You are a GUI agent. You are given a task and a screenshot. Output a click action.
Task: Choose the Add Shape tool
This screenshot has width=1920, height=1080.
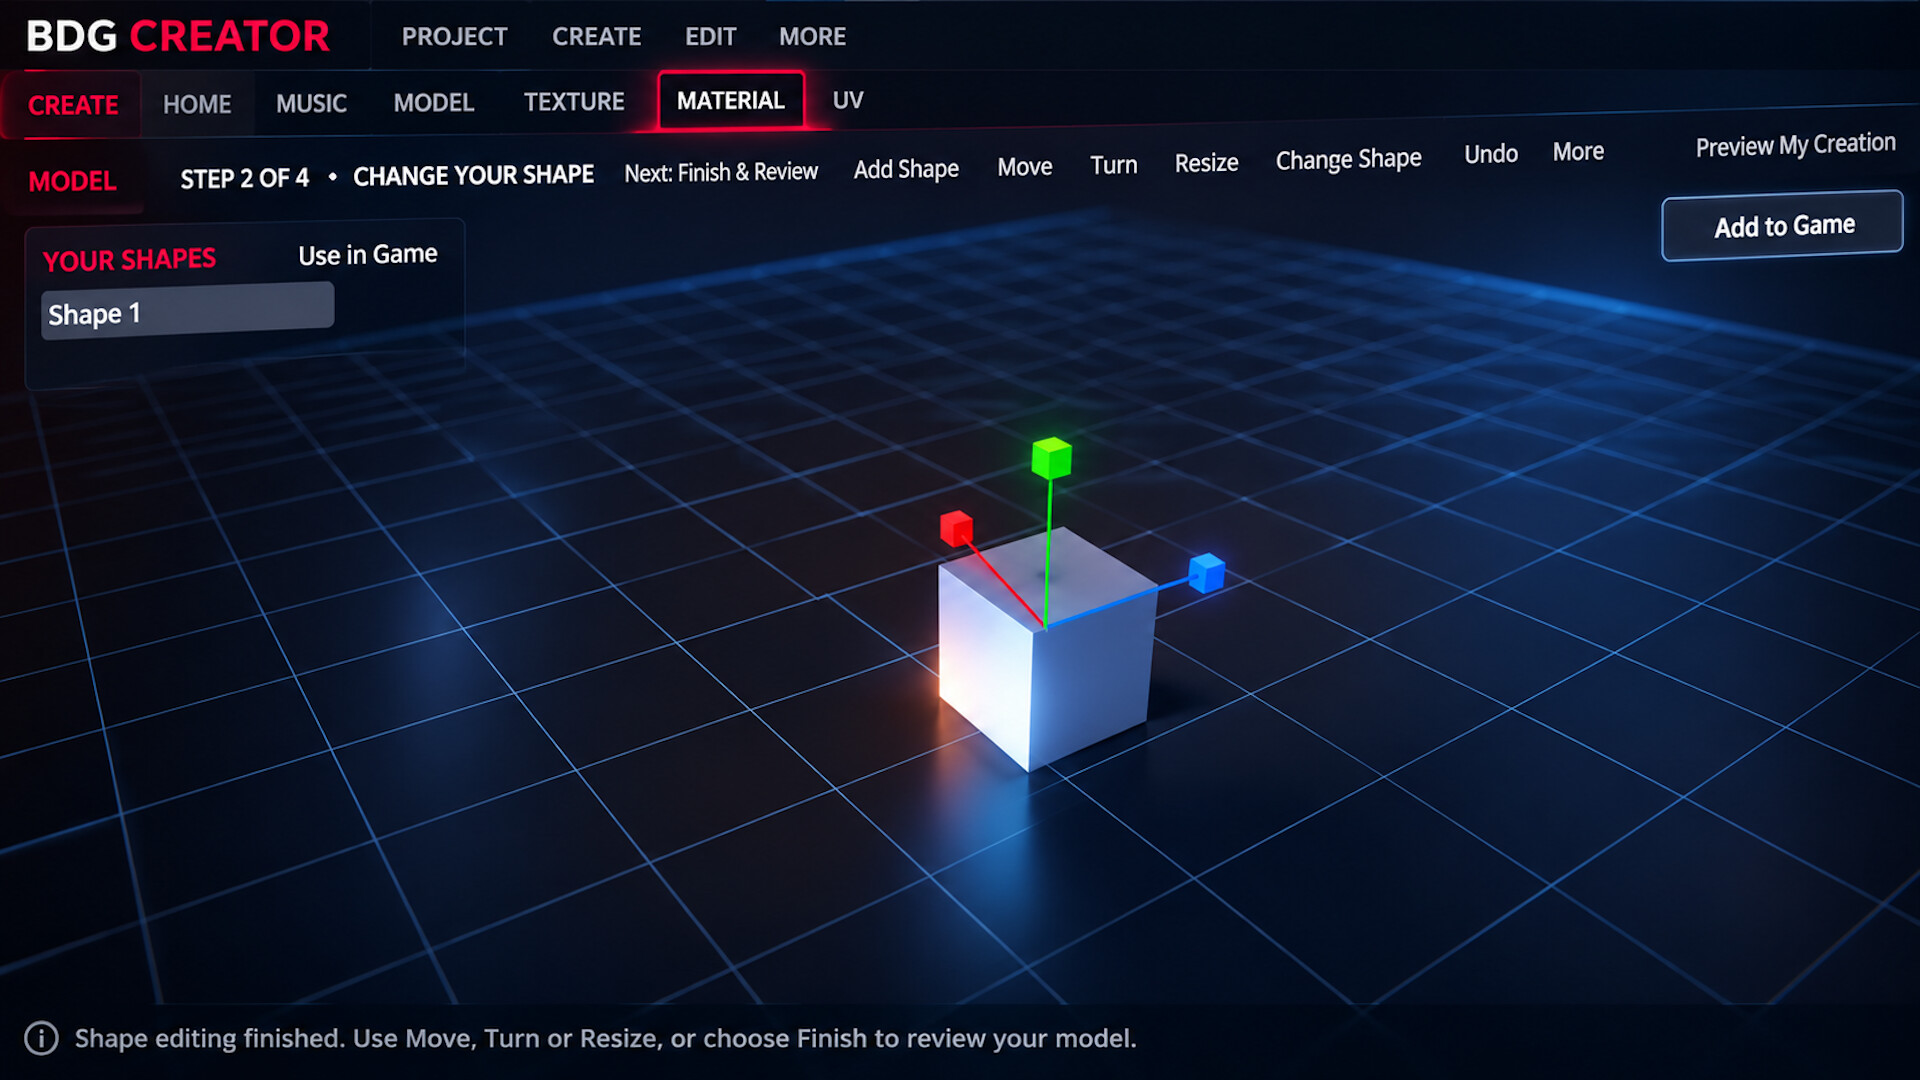(x=906, y=169)
